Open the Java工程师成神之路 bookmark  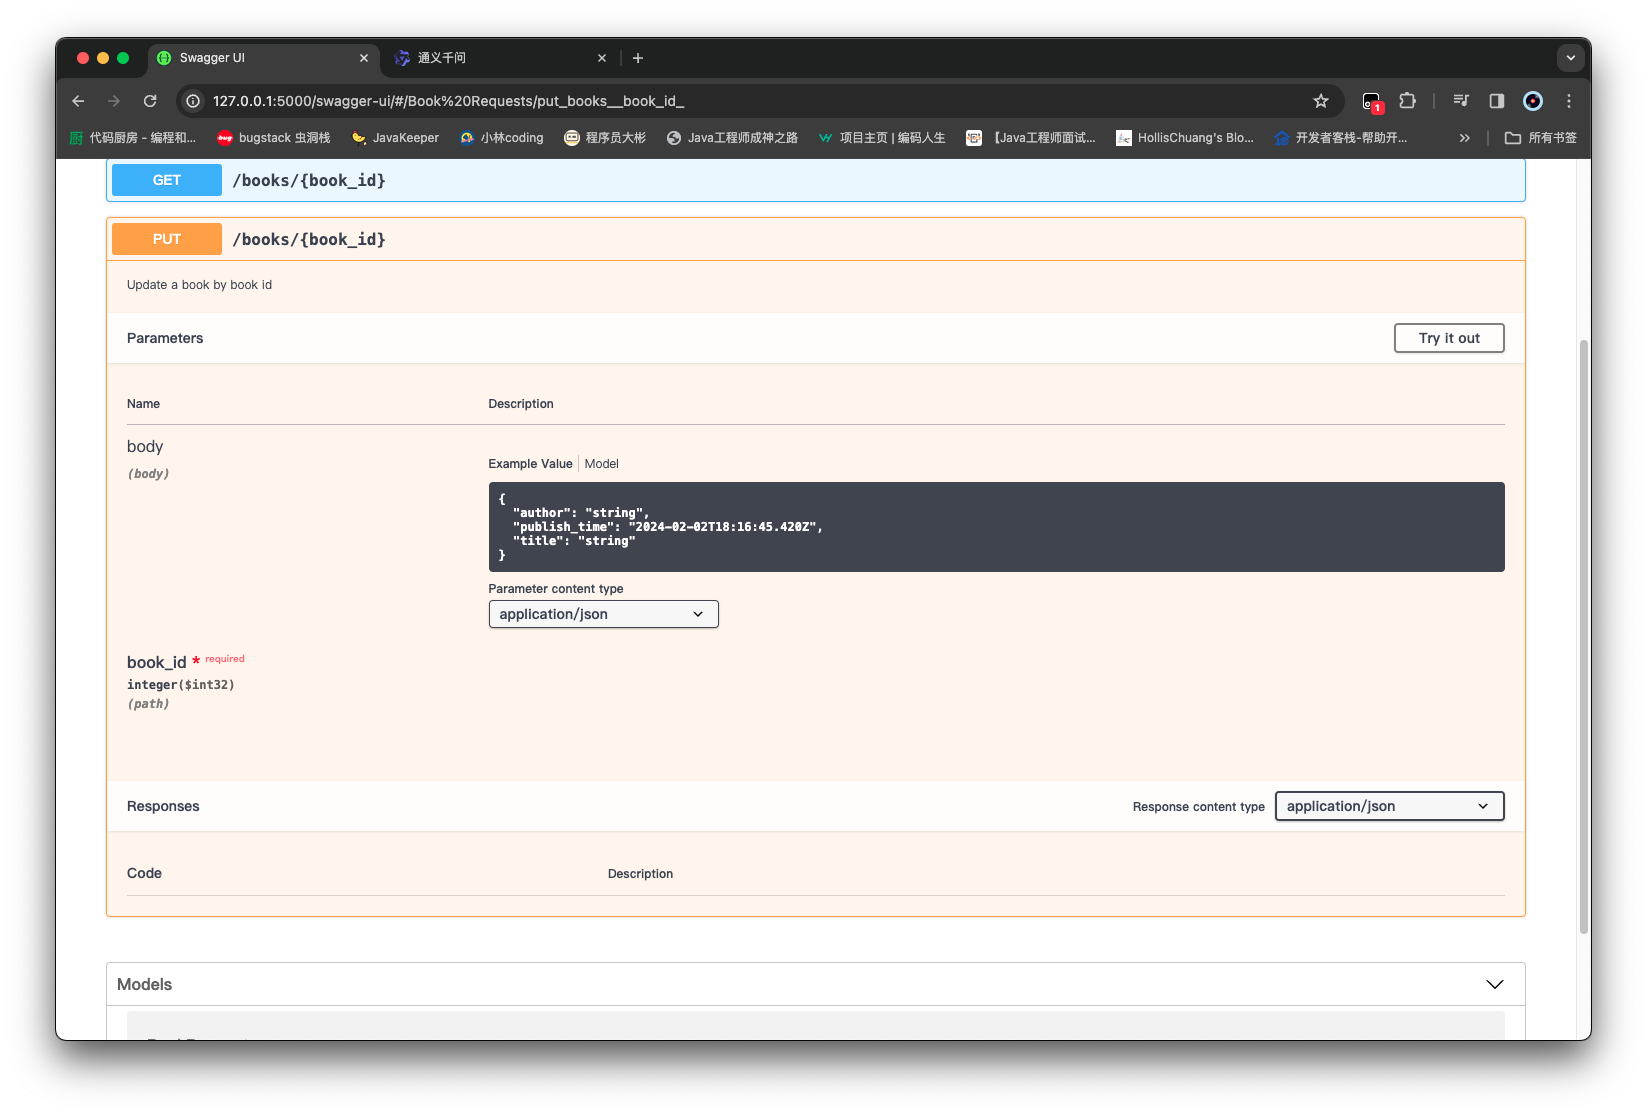[x=732, y=138]
